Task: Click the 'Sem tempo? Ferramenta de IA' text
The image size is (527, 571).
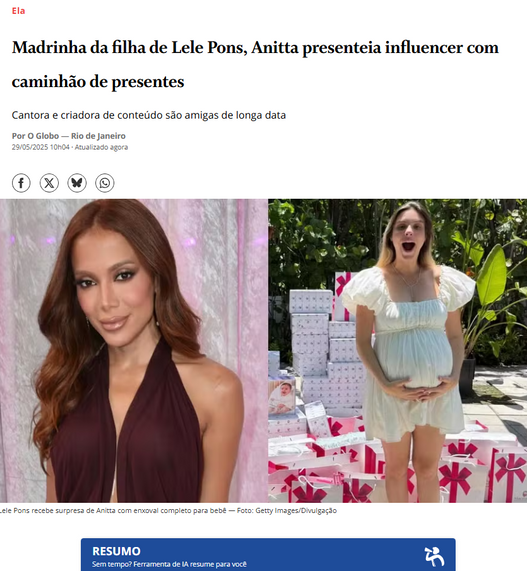Action: coord(169,564)
